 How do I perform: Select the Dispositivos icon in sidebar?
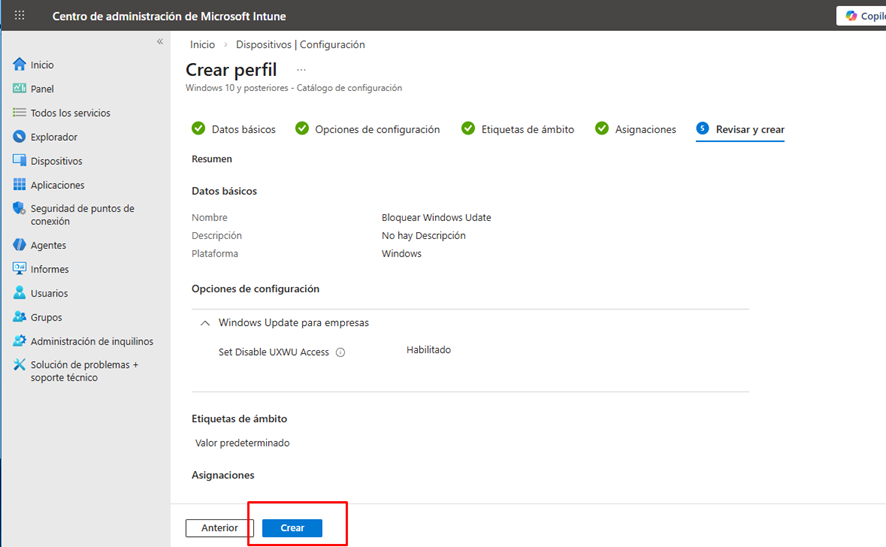click(19, 161)
